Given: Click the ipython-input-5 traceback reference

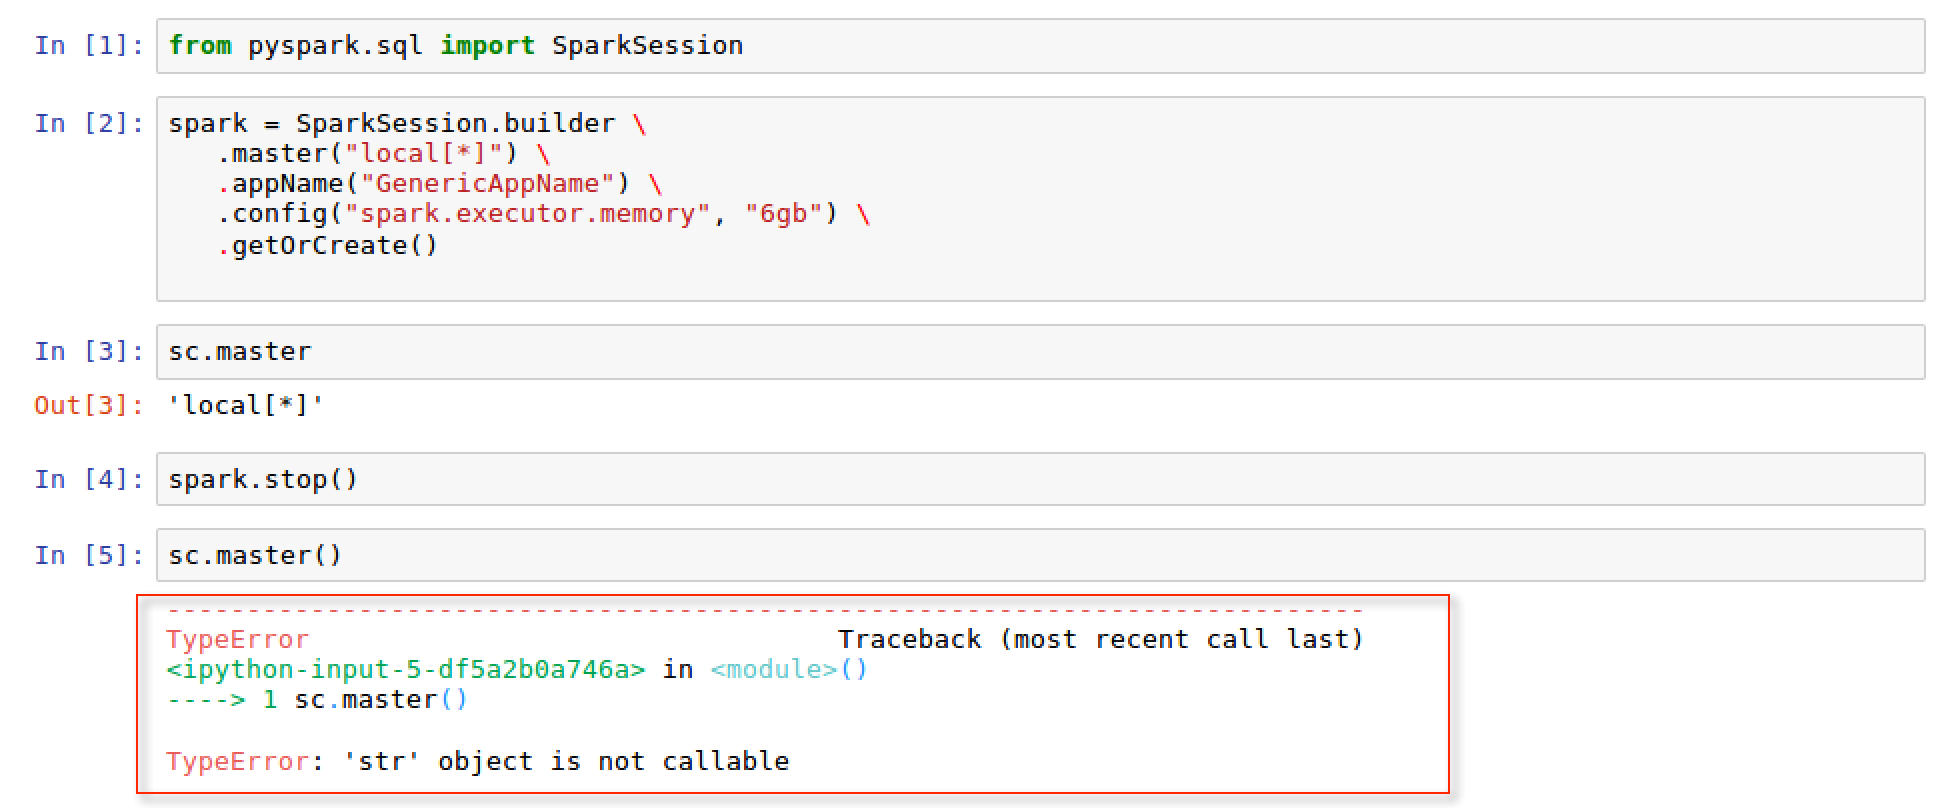Looking at the screenshot, I should pos(406,670).
